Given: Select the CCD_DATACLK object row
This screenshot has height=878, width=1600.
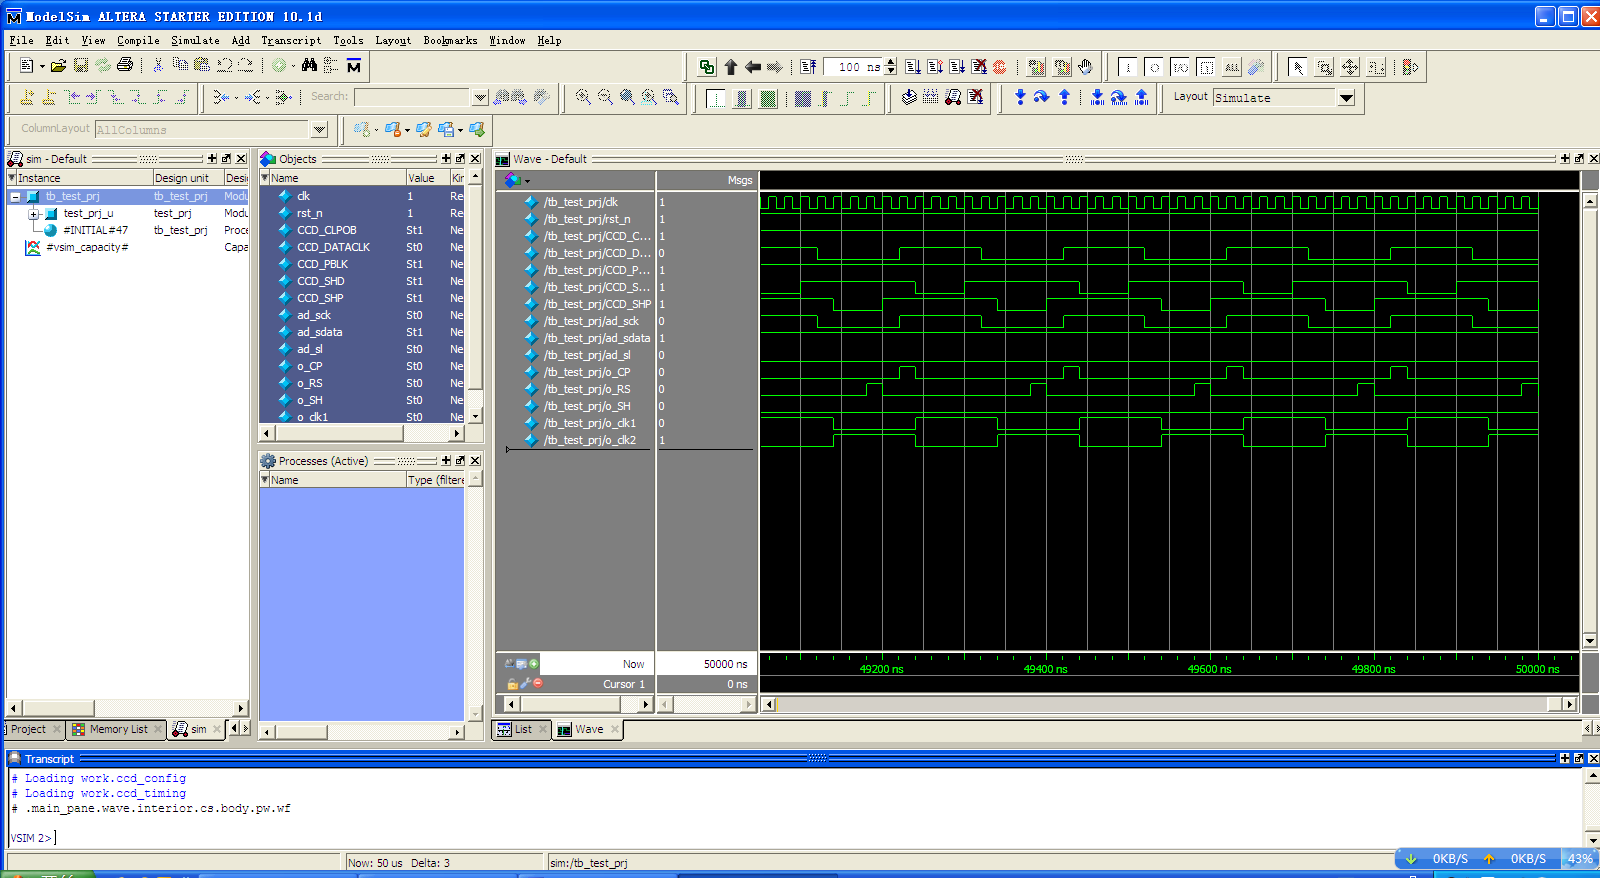Looking at the screenshot, I should 333,247.
